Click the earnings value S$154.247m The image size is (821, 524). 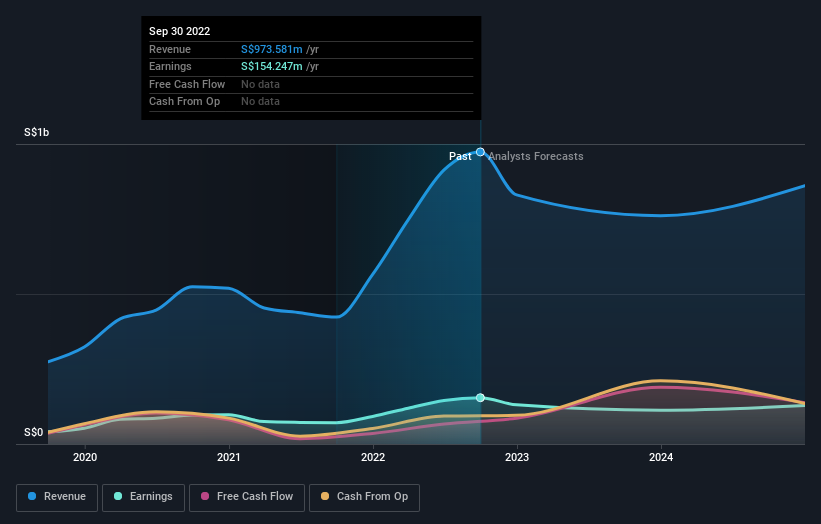click(x=272, y=66)
